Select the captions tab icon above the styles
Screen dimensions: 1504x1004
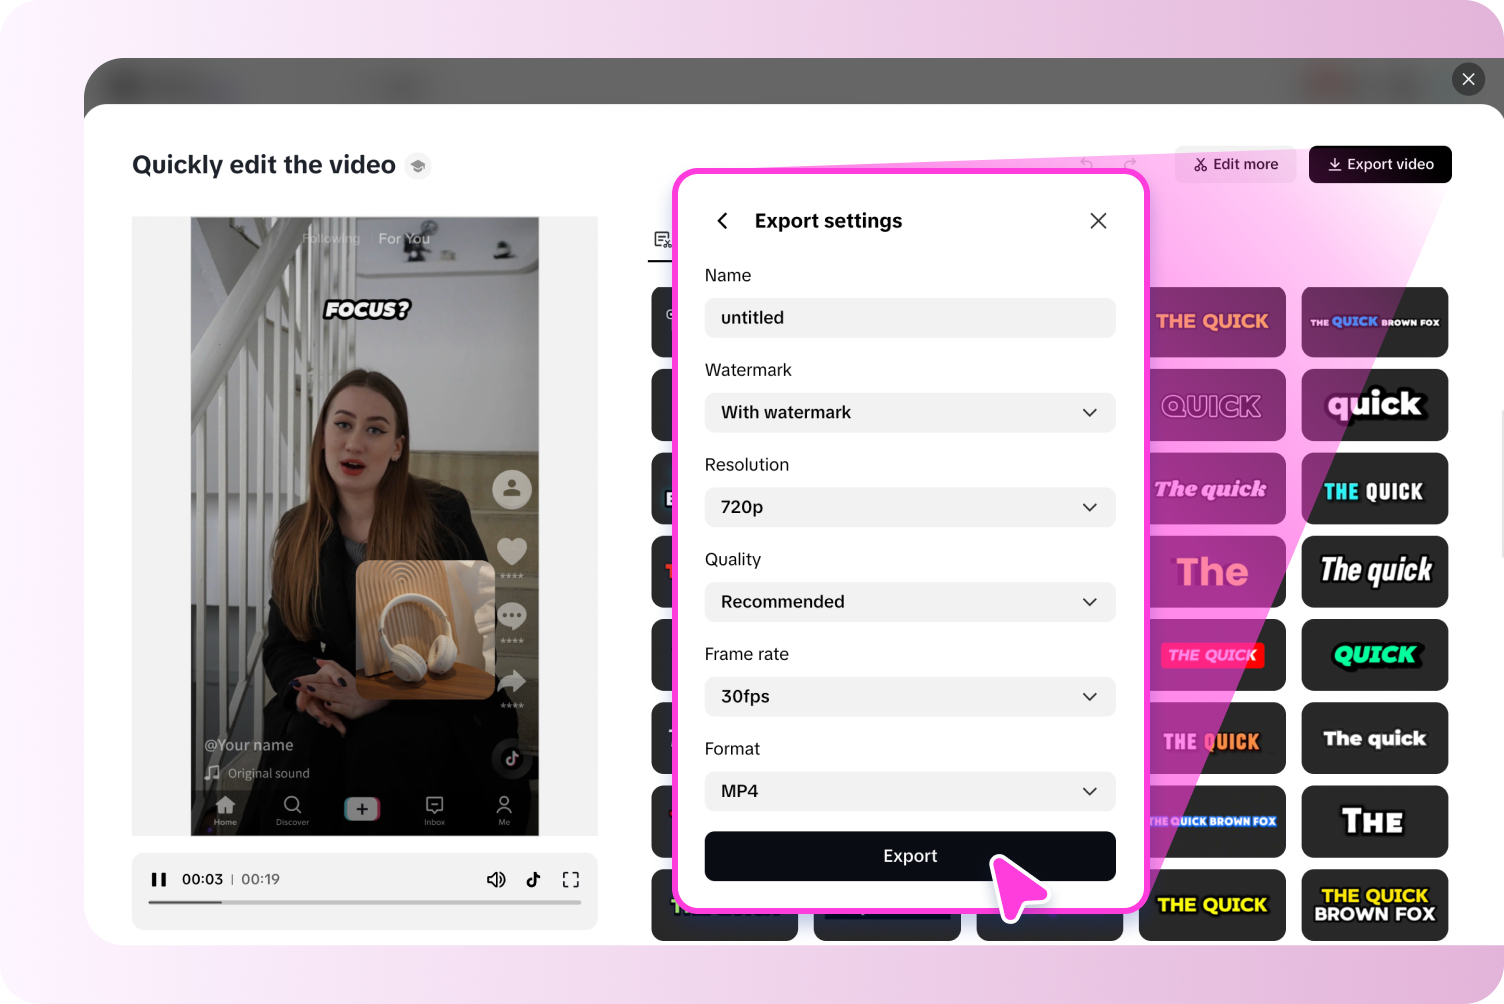click(662, 240)
